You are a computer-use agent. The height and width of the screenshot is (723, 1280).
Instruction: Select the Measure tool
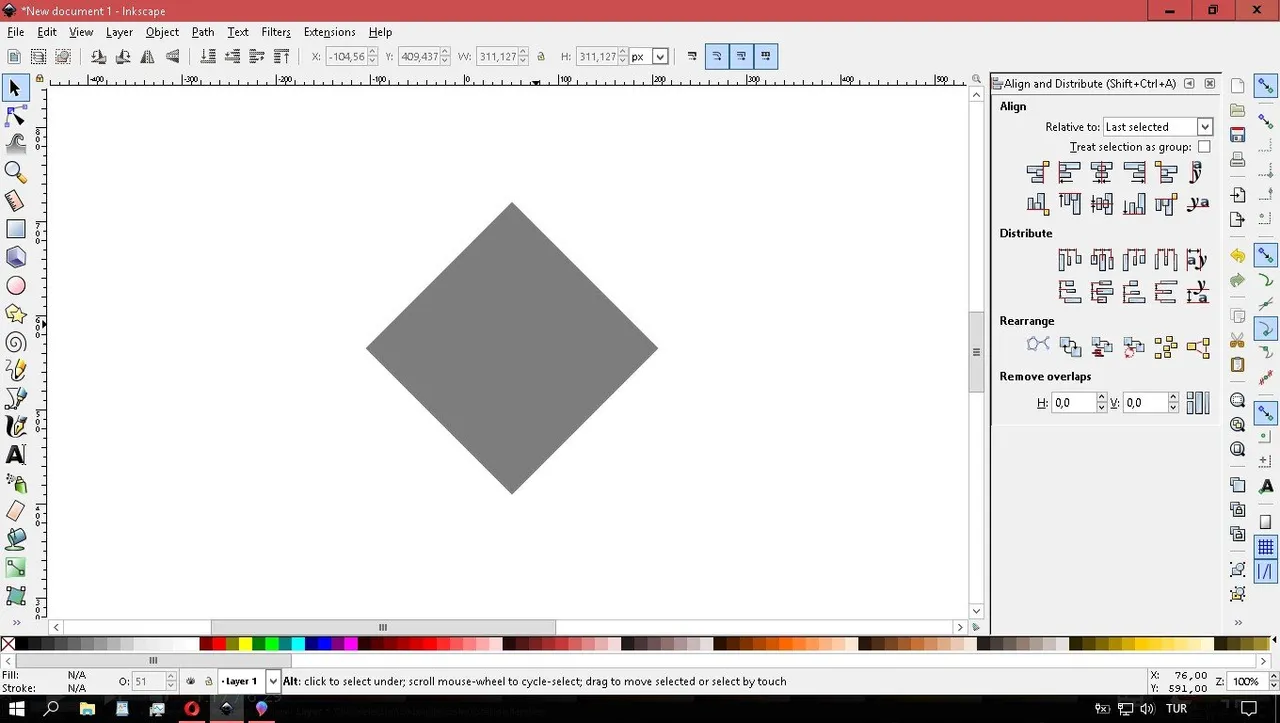pyautogui.click(x=15, y=201)
